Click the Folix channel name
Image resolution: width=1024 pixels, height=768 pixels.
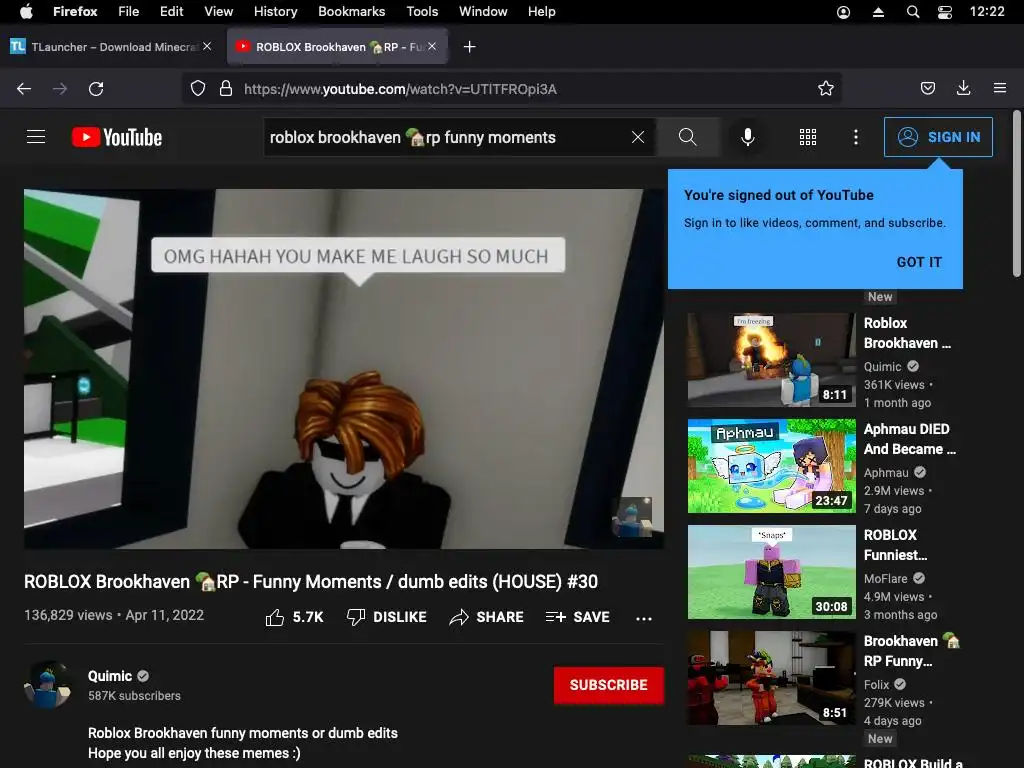tap(876, 684)
